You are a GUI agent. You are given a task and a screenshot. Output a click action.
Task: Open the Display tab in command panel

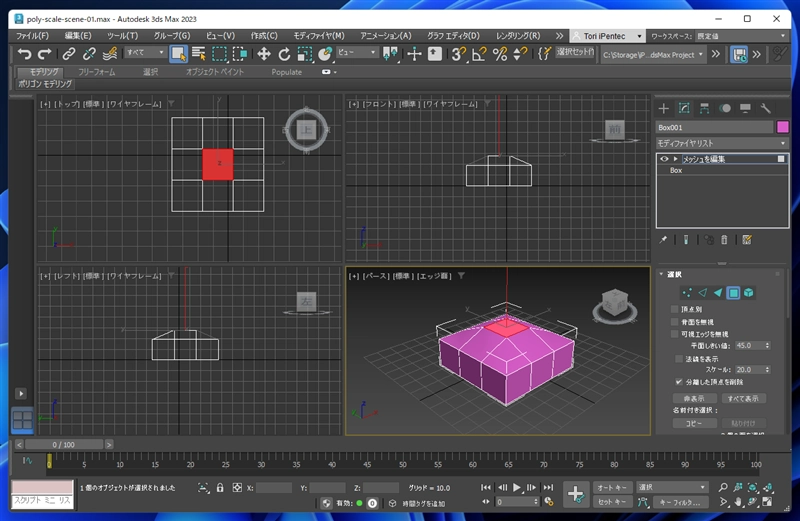[x=745, y=108]
